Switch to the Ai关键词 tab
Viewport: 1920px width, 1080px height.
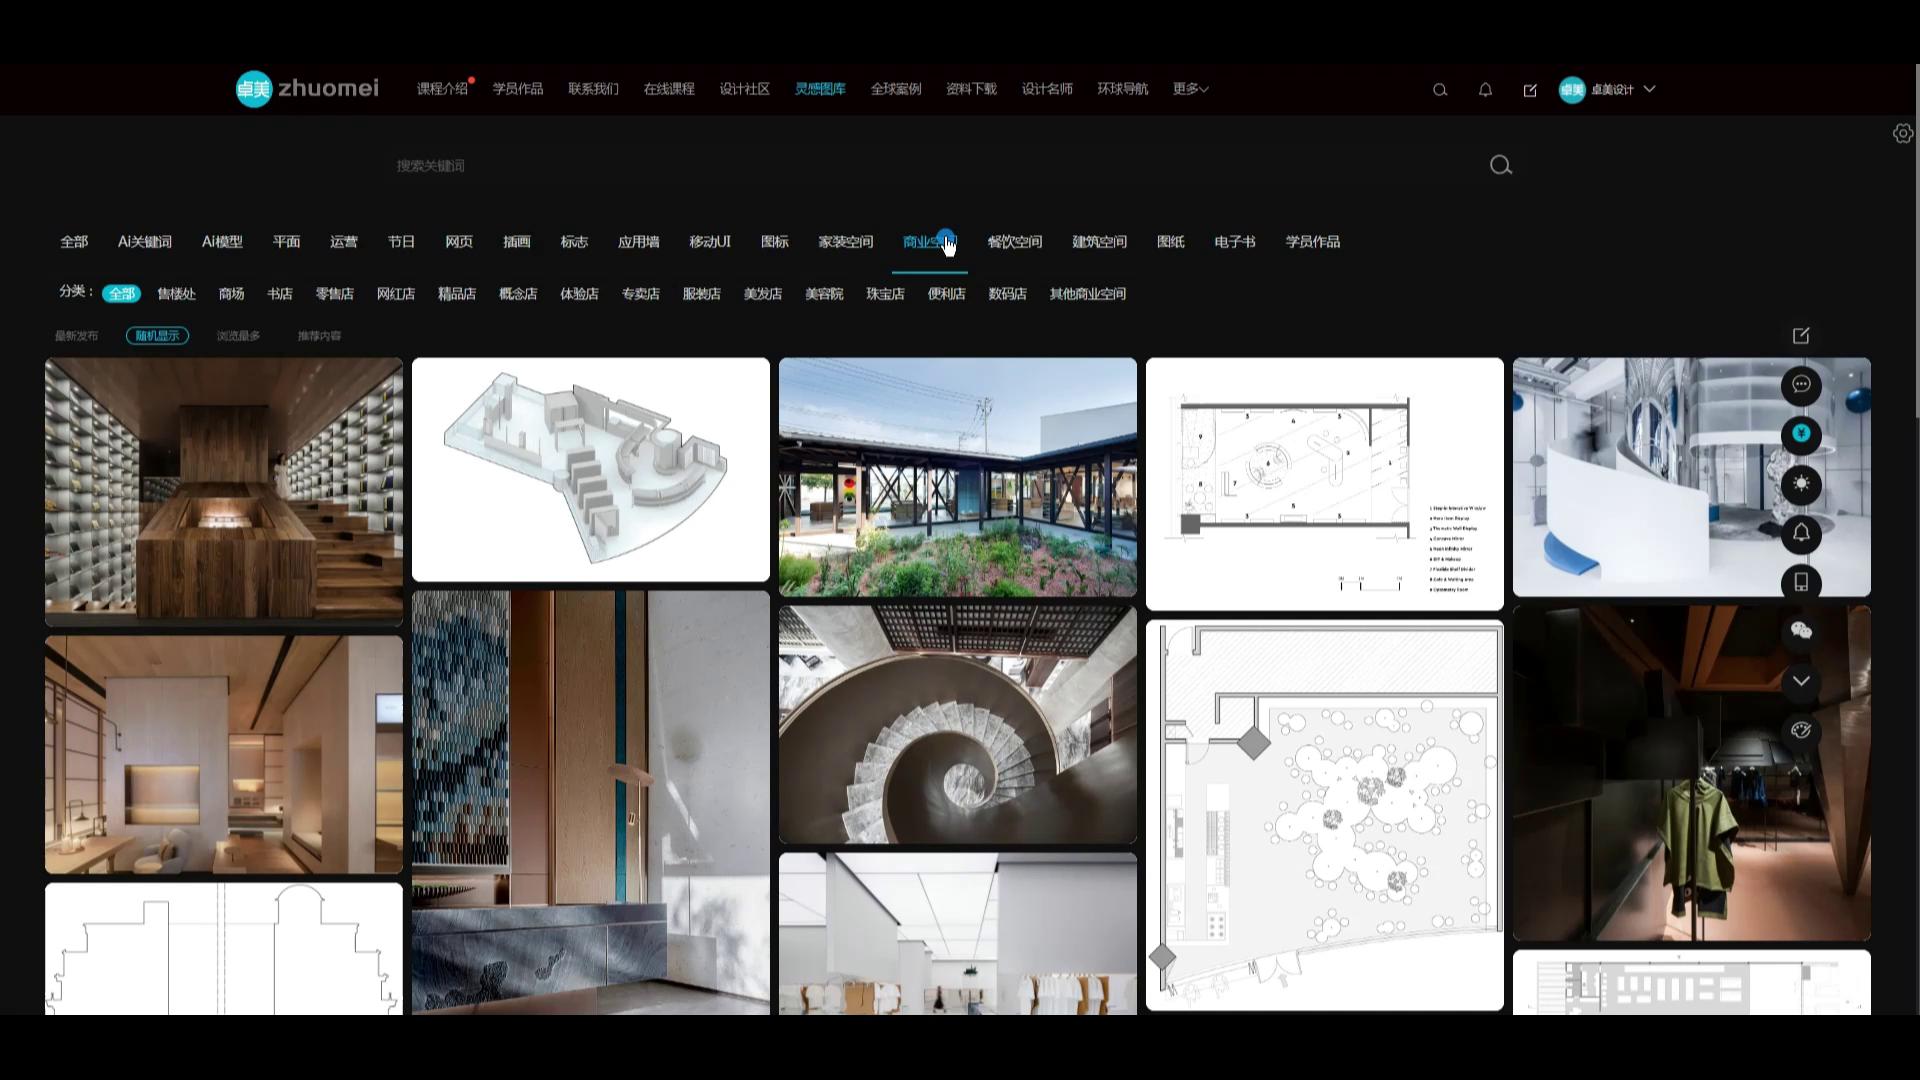(x=145, y=242)
